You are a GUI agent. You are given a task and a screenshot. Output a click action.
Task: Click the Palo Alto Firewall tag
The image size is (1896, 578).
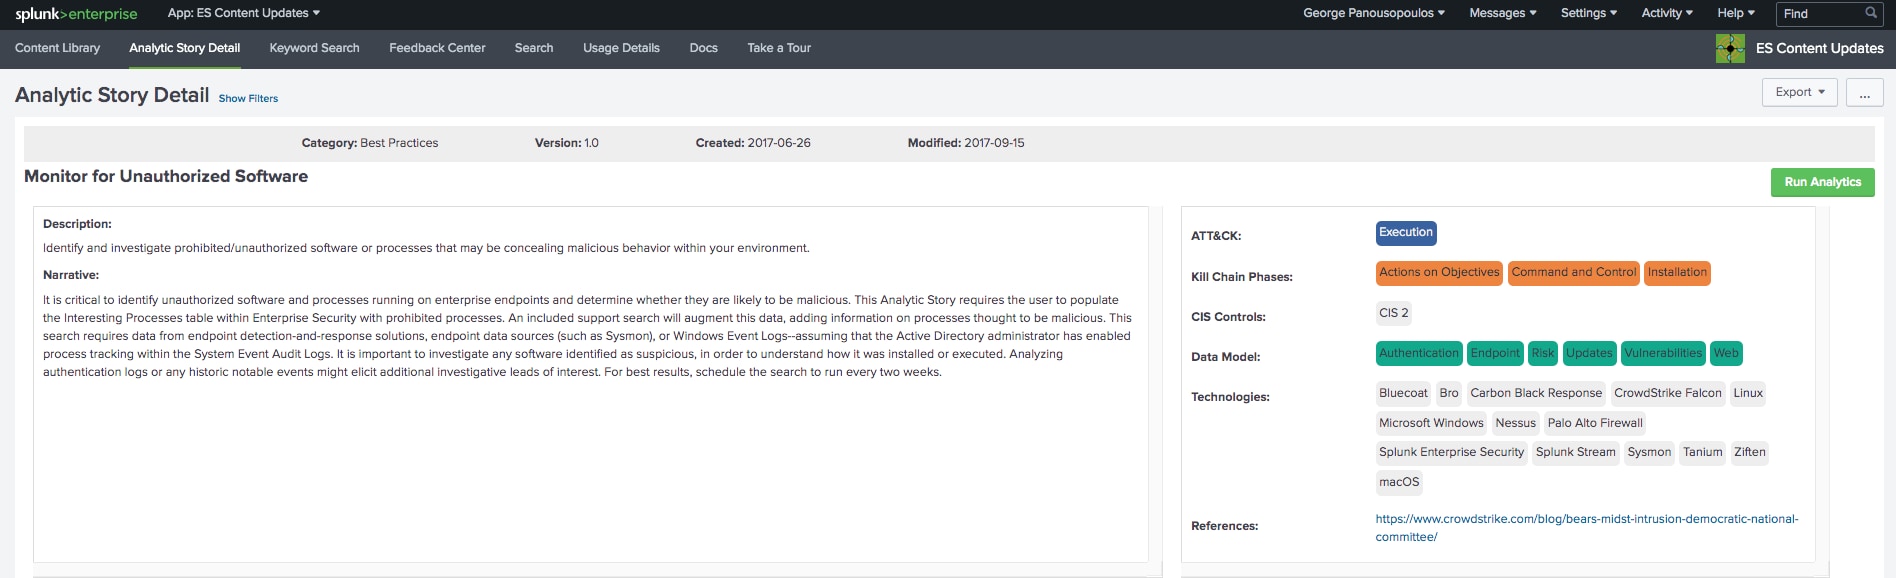click(x=1595, y=423)
